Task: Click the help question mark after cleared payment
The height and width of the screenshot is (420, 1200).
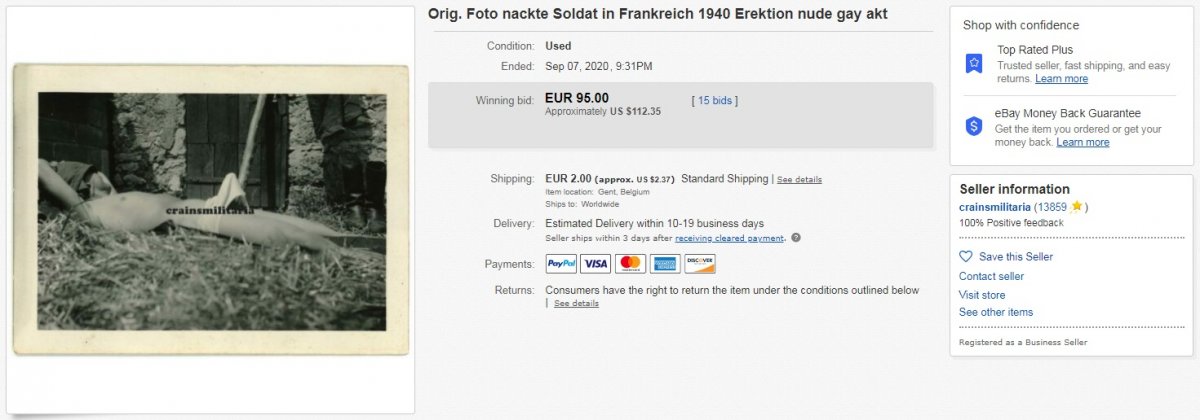Action: pos(796,238)
